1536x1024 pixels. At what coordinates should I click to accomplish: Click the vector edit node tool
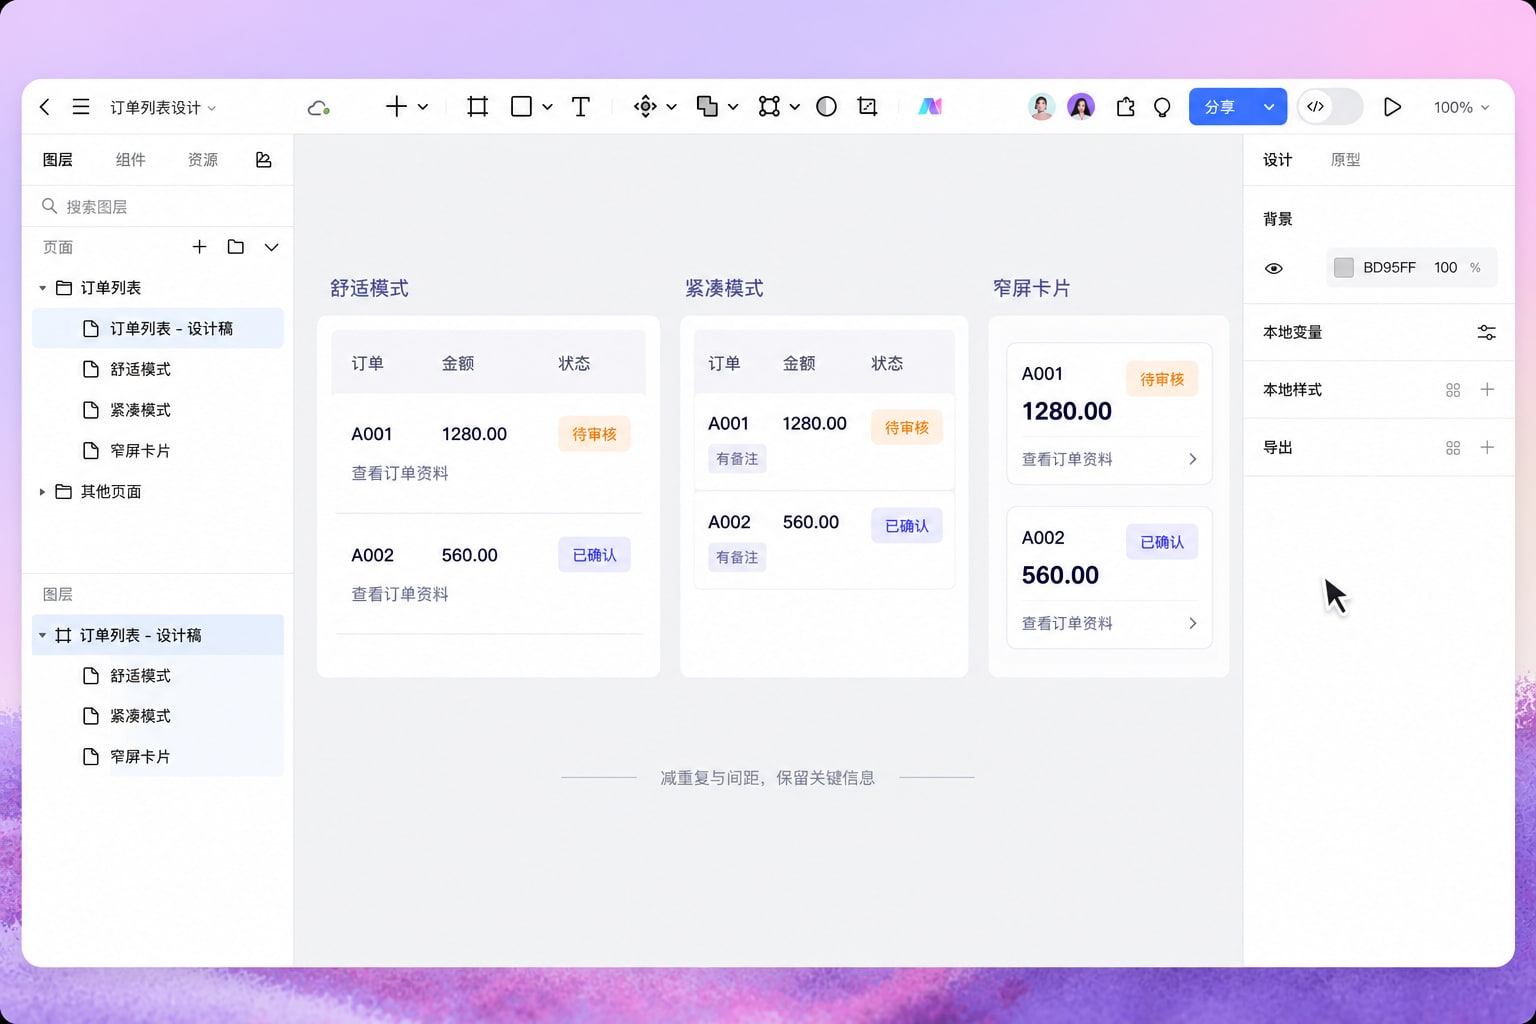(x=769, y=107)
